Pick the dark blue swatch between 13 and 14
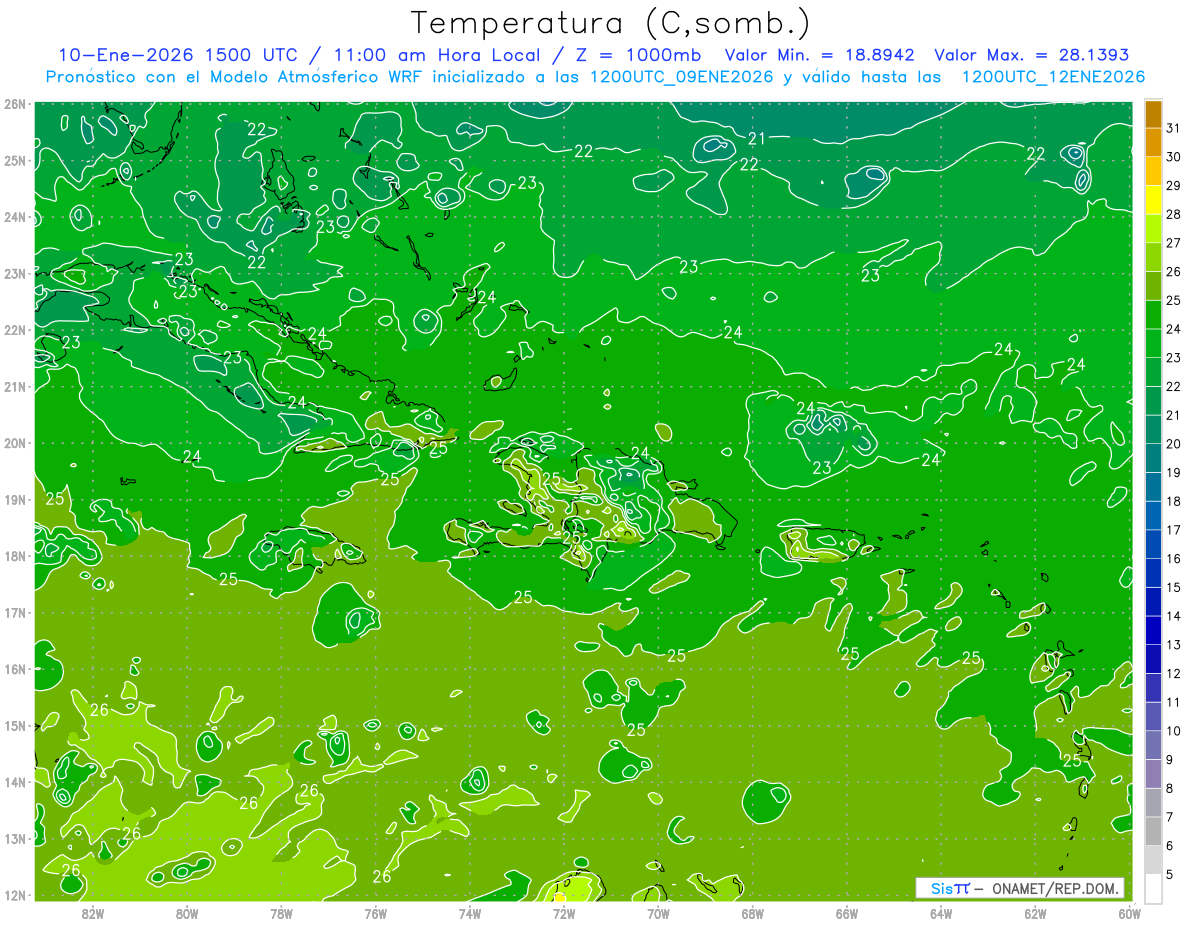1200x927 pixels. (1153, 630)
